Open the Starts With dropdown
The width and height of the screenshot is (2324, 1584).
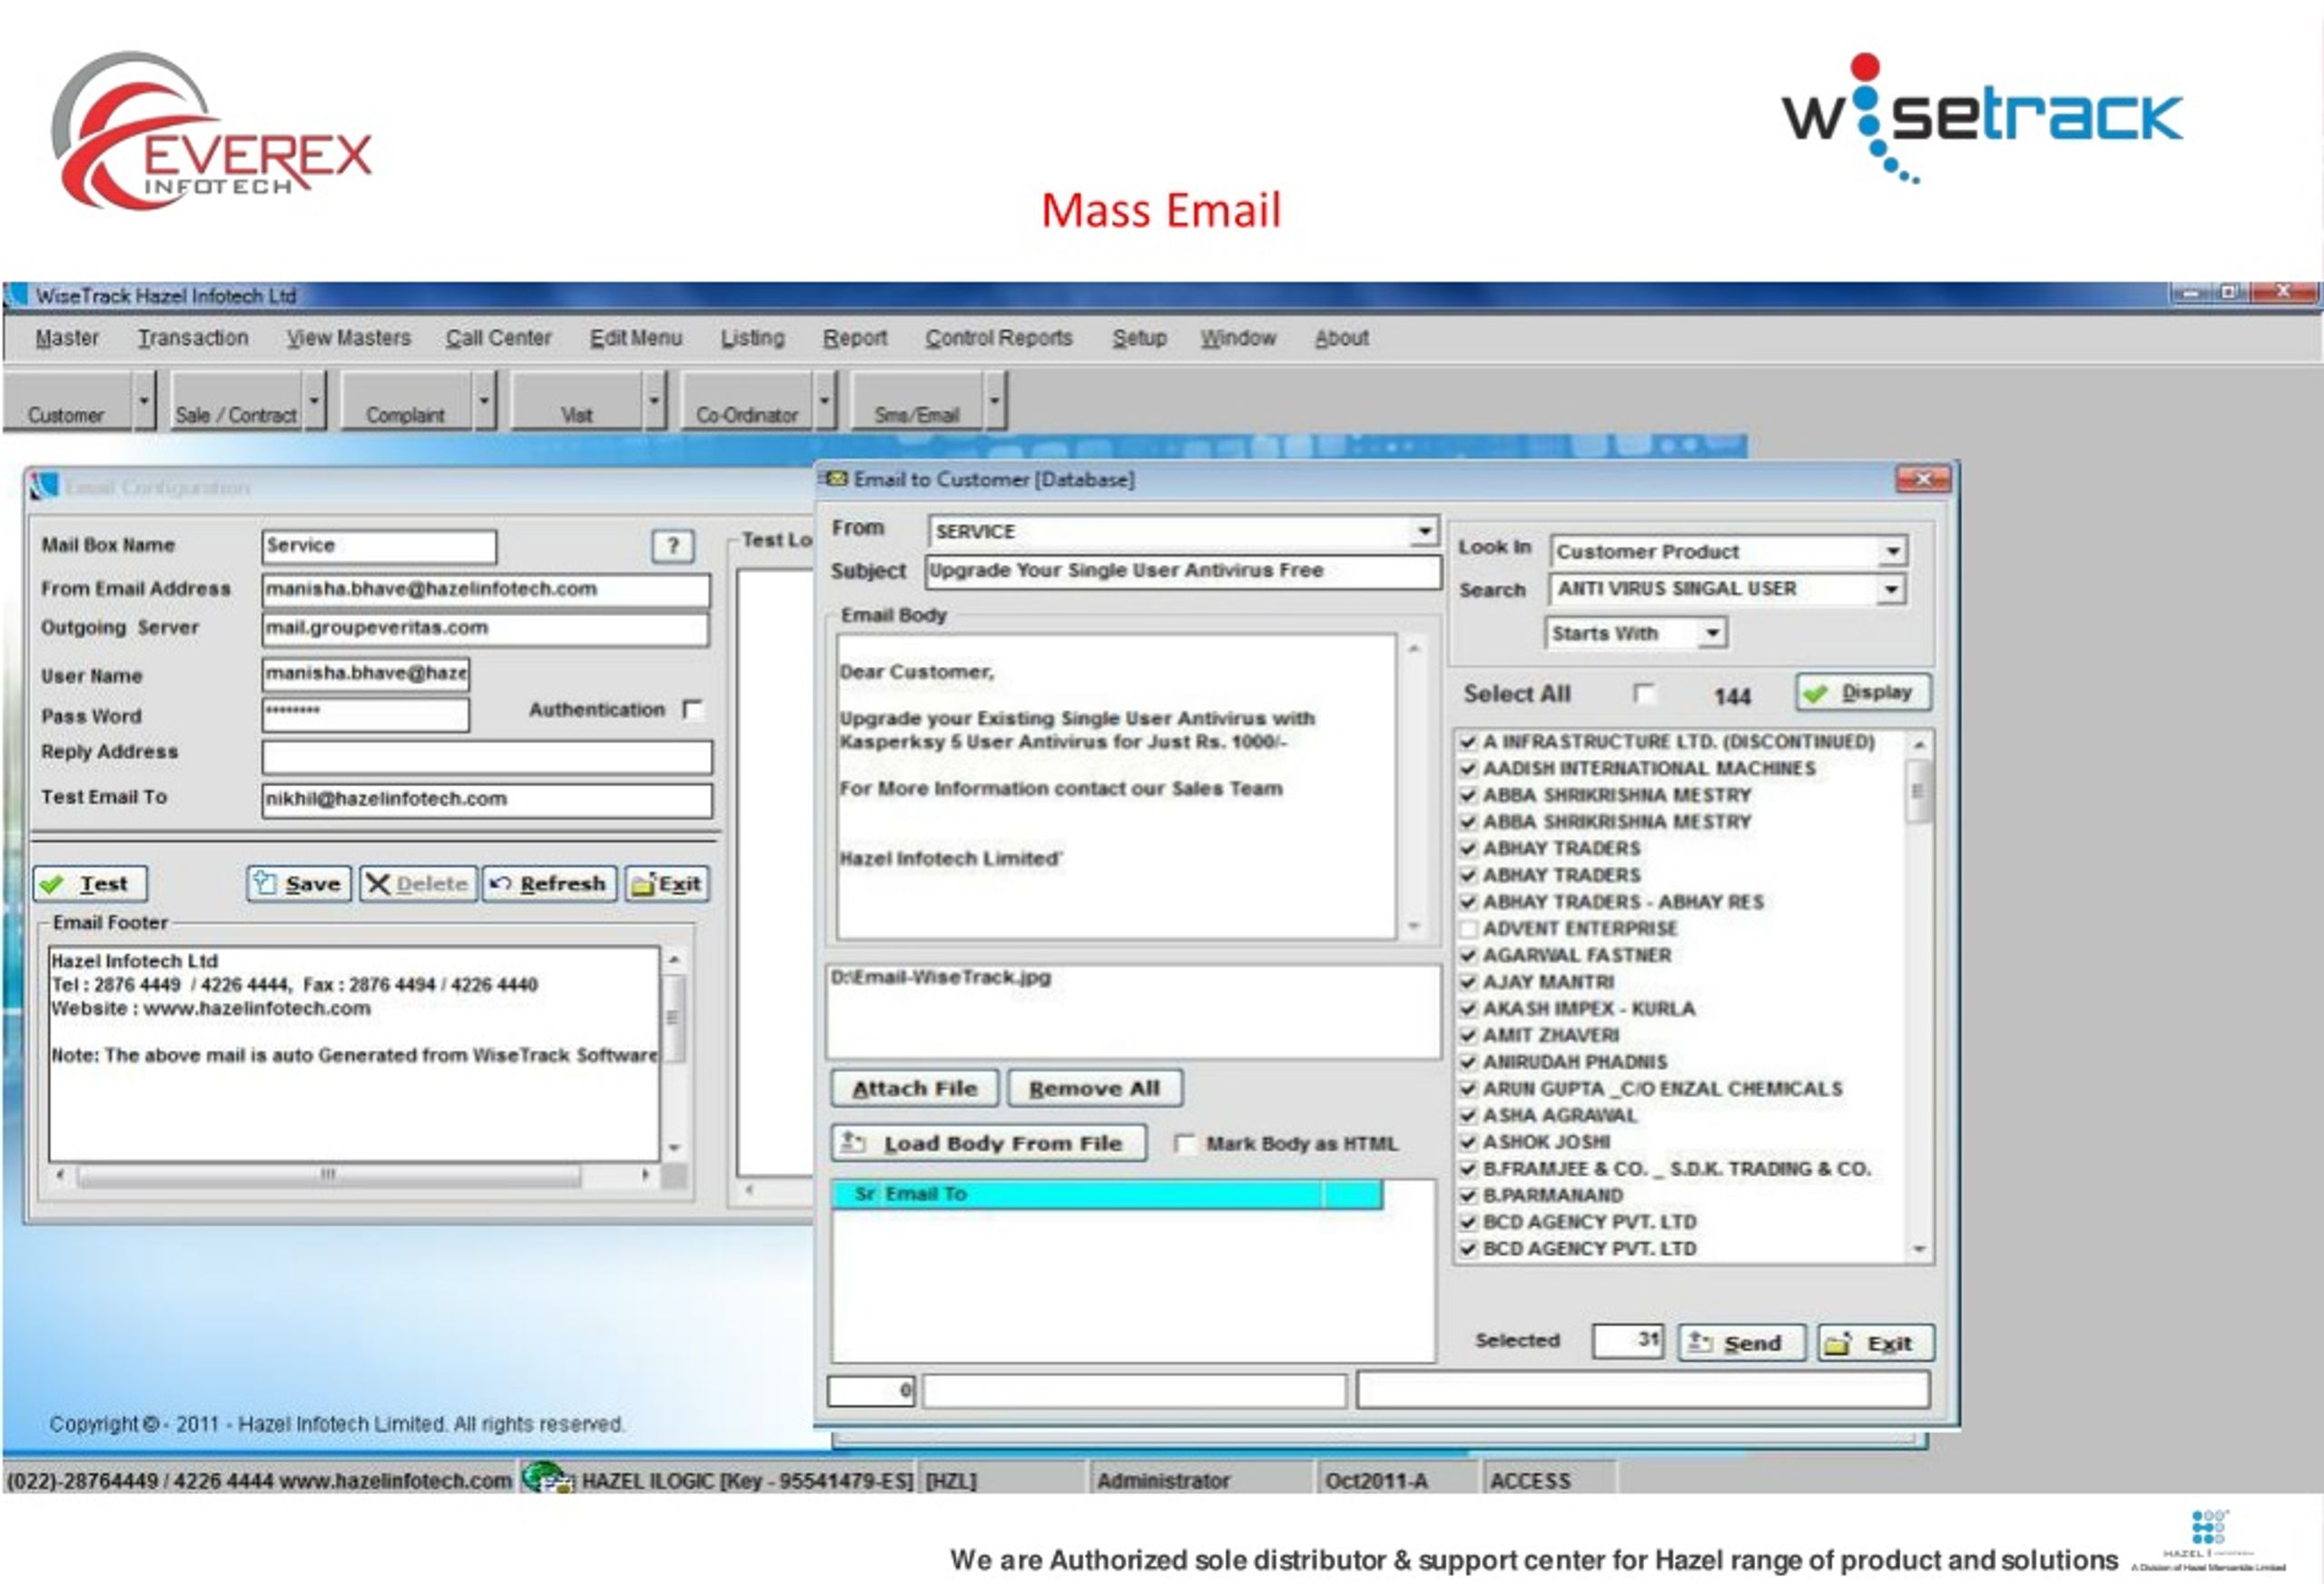(x=1712, y=633)
